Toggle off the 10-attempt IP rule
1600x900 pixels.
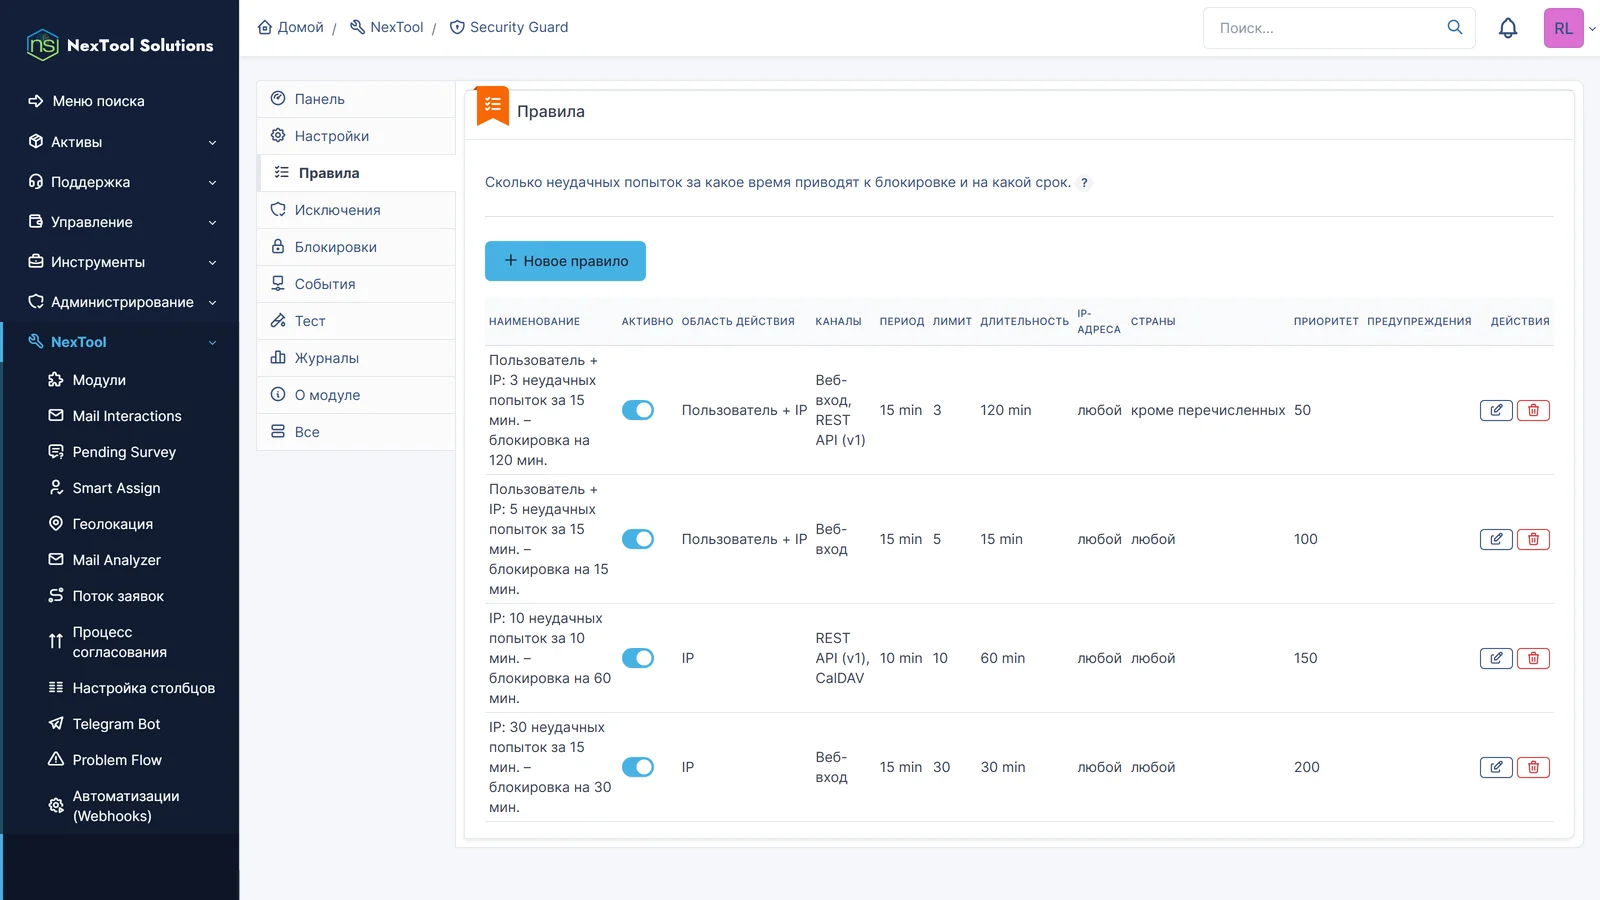pyautogui.click(x=638, y=658)
